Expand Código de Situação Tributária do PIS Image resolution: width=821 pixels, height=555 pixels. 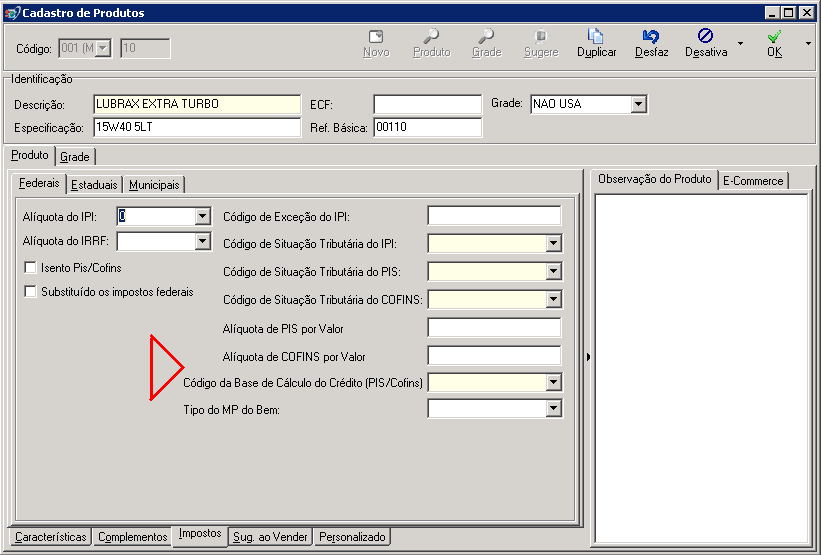553,271
